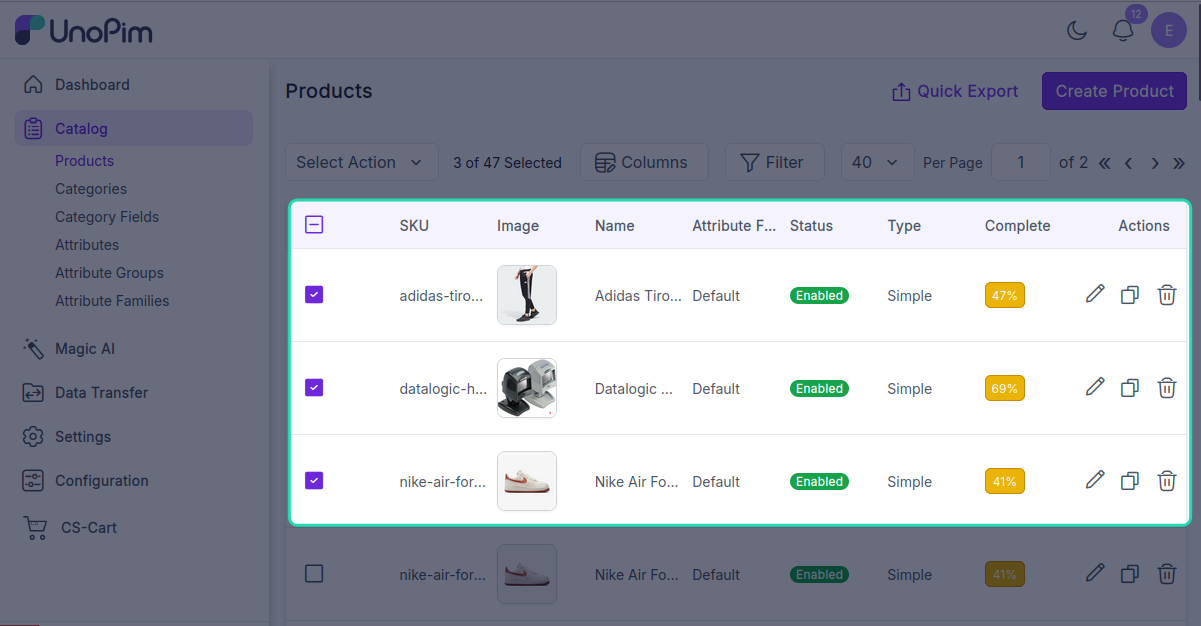
Task: Delete the checked Nike Air Force product
Action: 1166,481
